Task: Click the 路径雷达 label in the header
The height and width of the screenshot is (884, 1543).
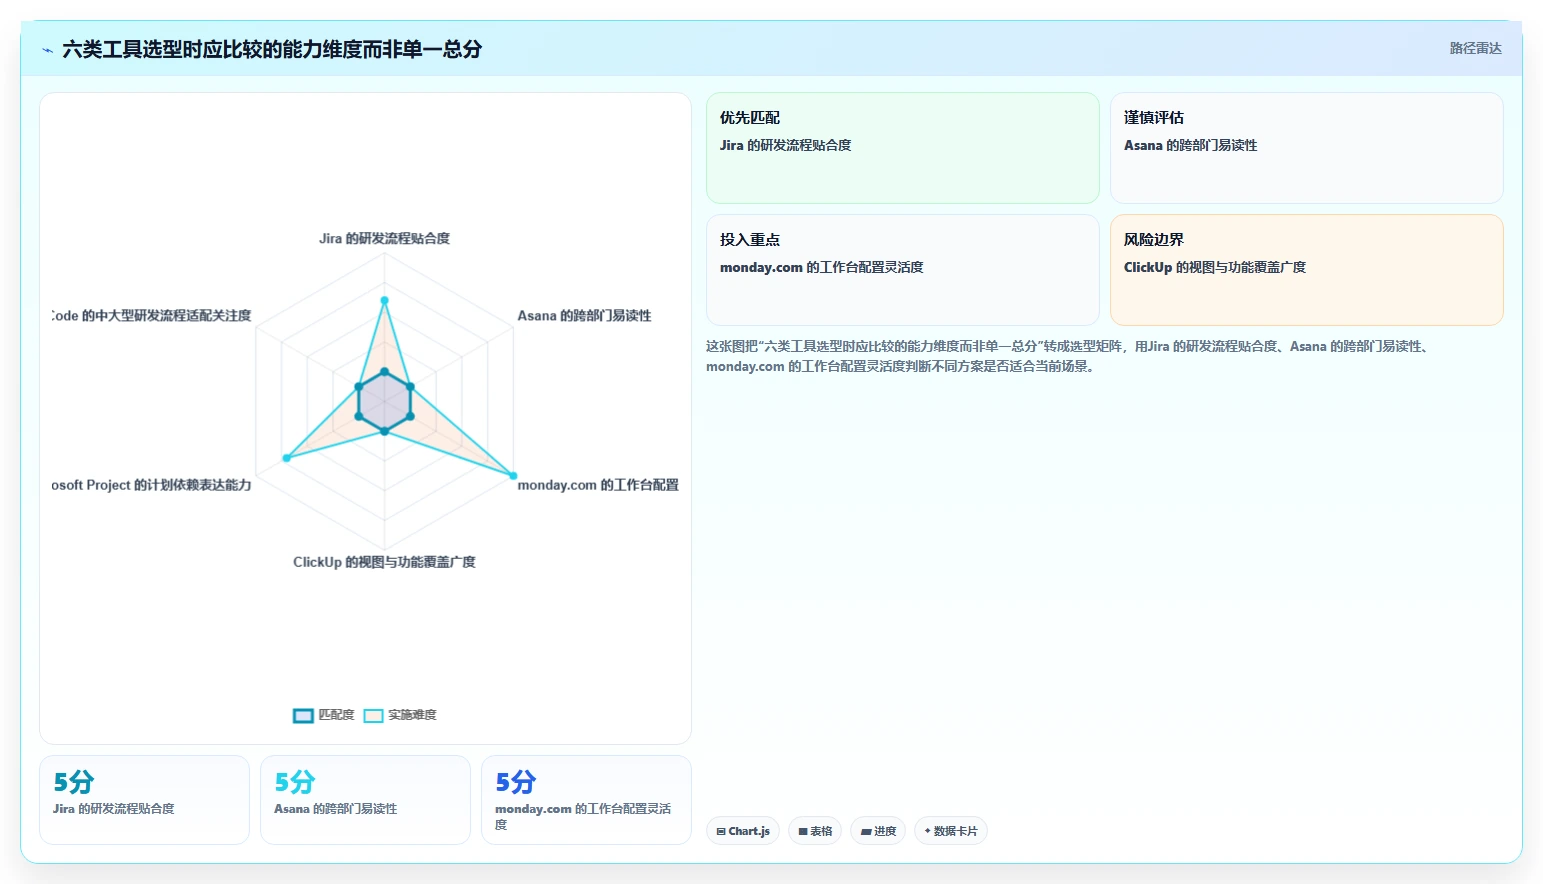Action: point(1475,48)
